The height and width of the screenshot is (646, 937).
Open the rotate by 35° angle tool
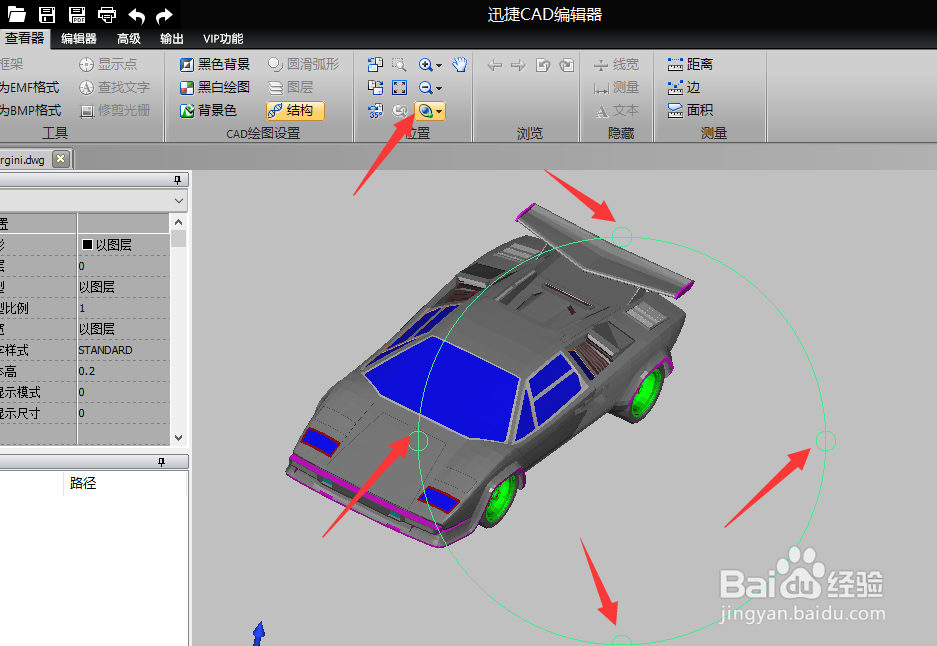coord(375,111)
